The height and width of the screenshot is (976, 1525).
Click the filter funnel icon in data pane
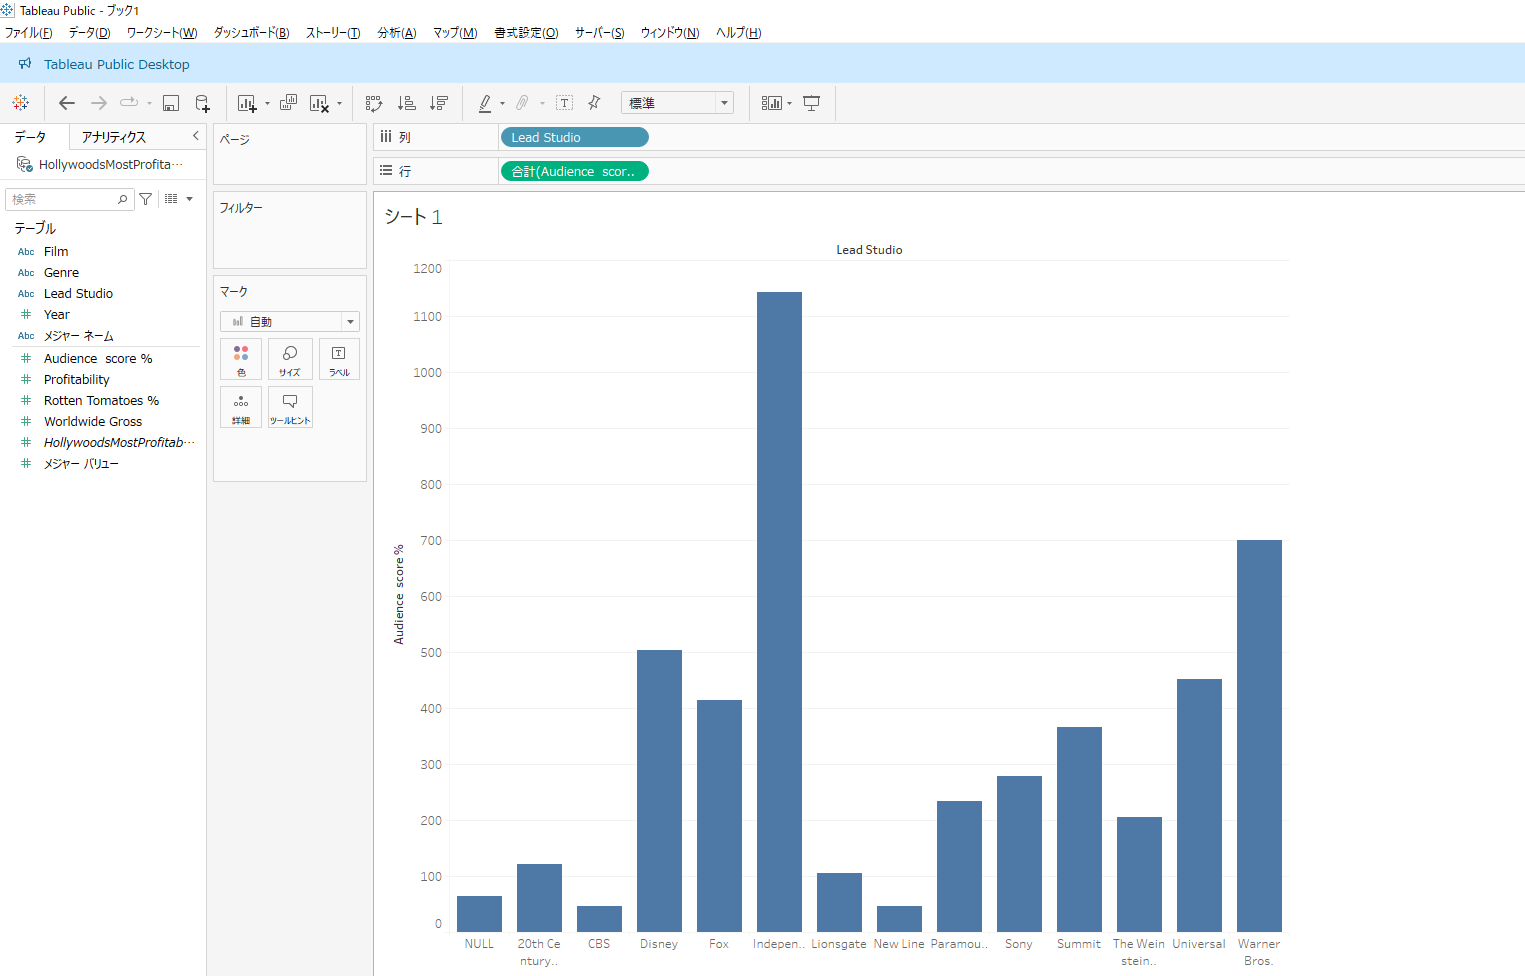[x=146, y=199]
